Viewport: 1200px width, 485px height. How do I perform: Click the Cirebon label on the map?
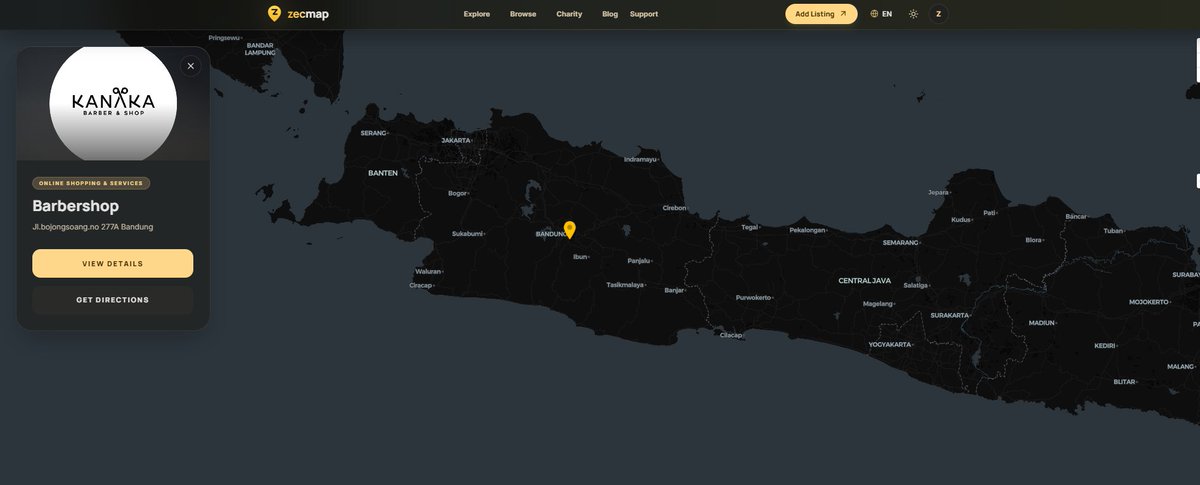point(675,208)
